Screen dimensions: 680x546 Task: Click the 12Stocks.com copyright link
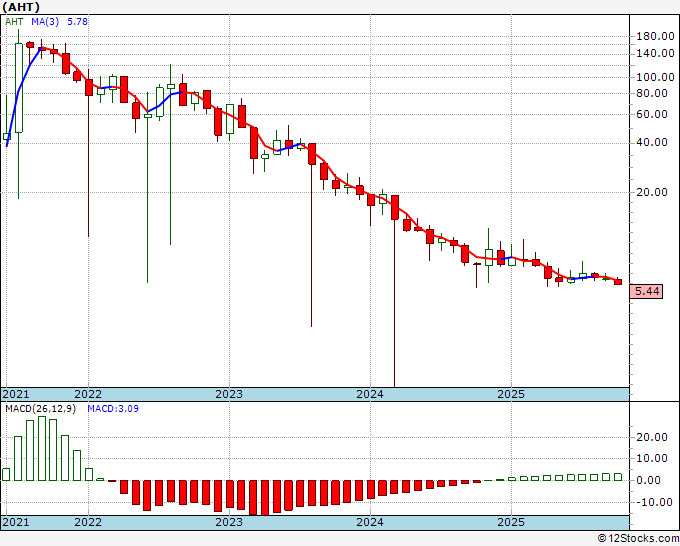pos(638,539)
